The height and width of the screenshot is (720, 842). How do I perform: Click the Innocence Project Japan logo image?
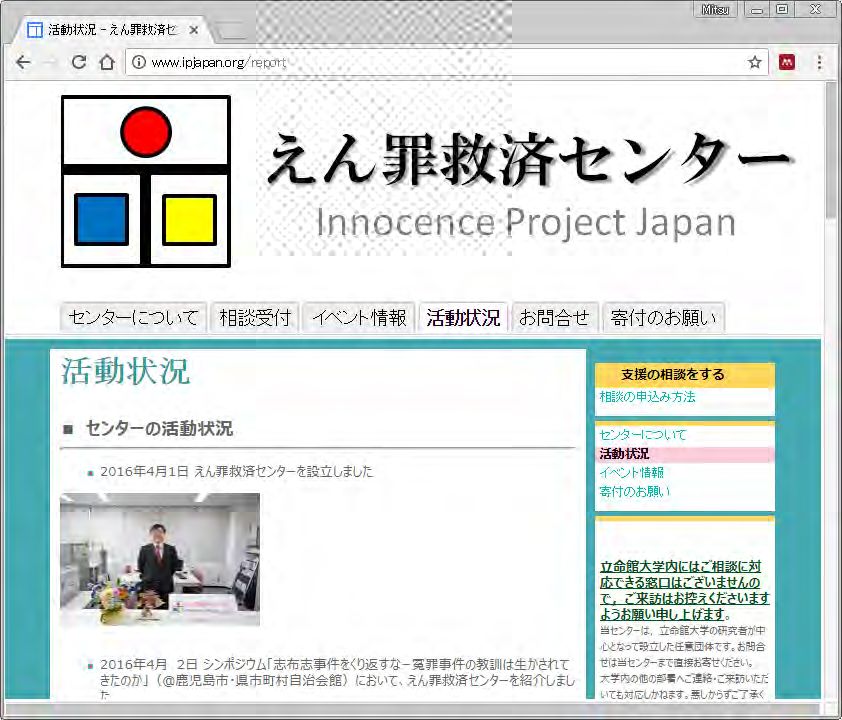click(146, 181)
